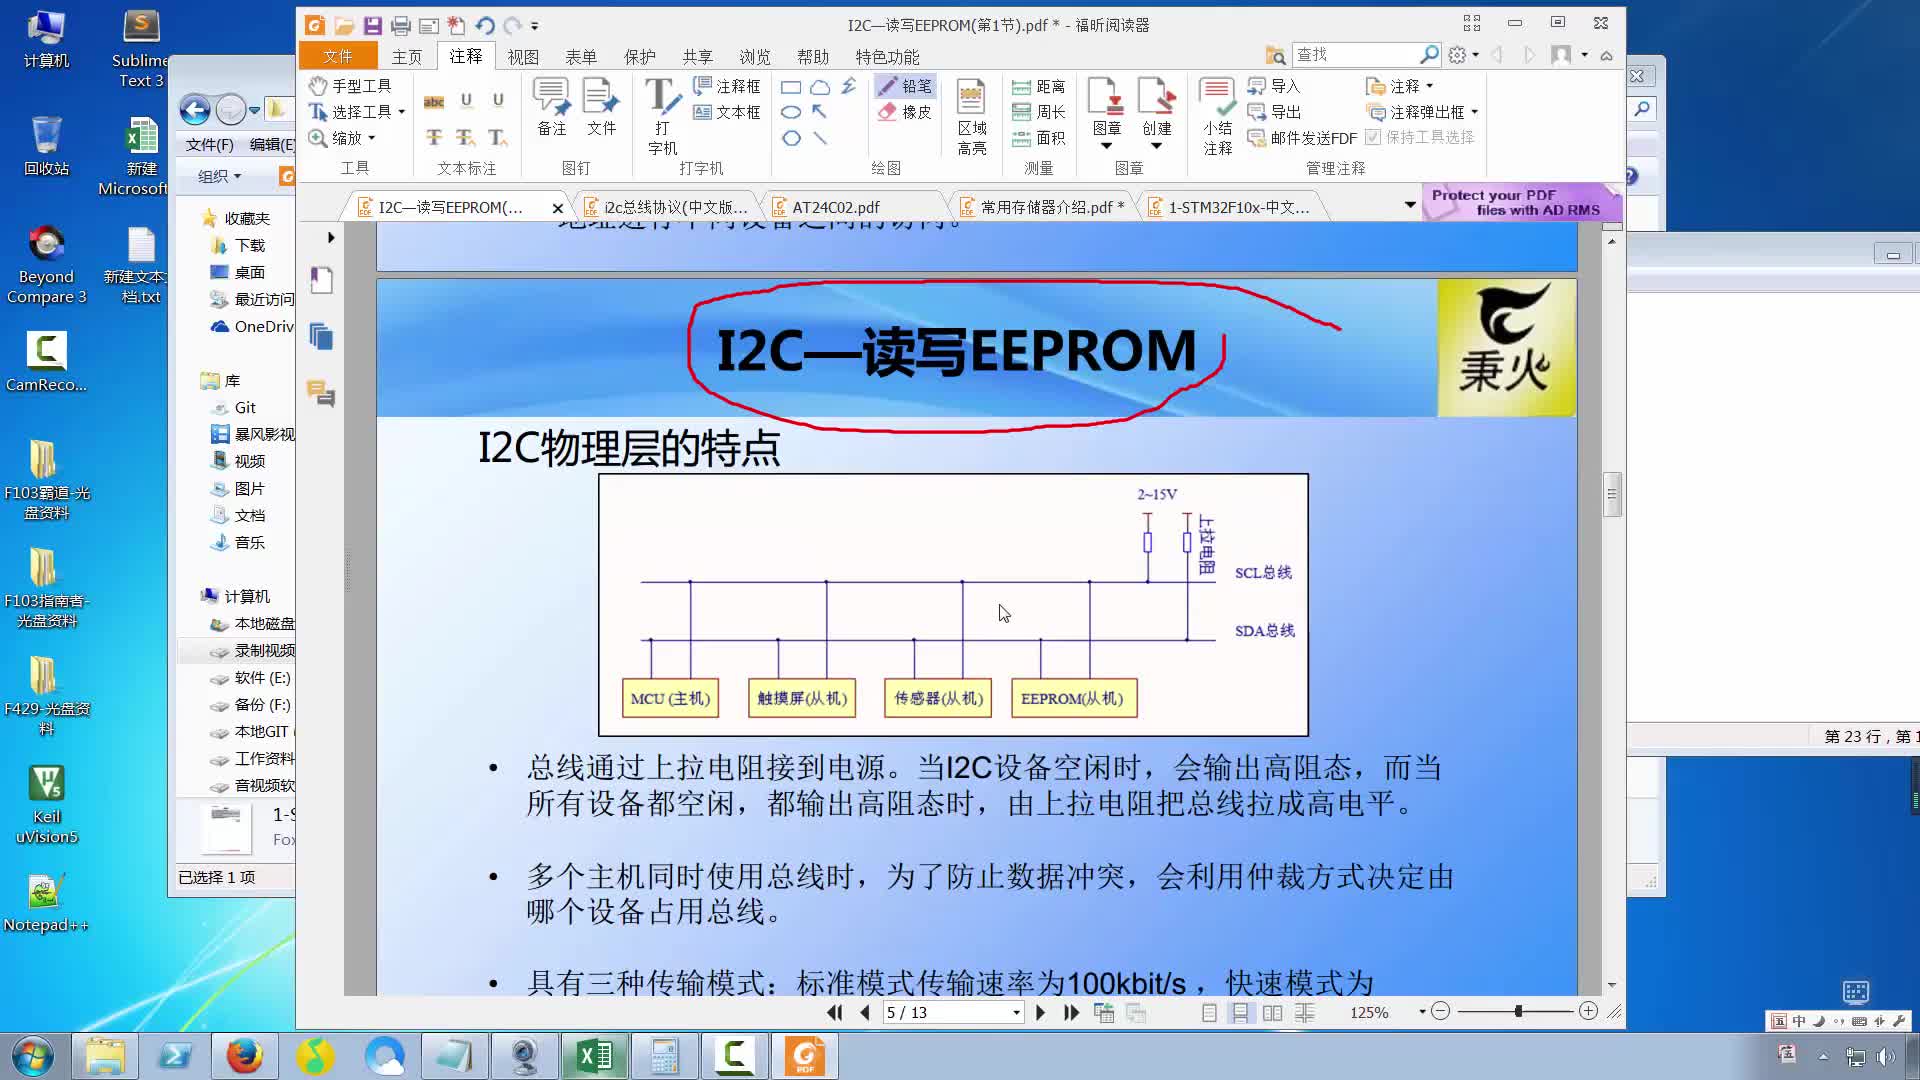Toggle the underline text annotation (U)
This screenshot has width=1920, height=1080.
click(466, 100)
